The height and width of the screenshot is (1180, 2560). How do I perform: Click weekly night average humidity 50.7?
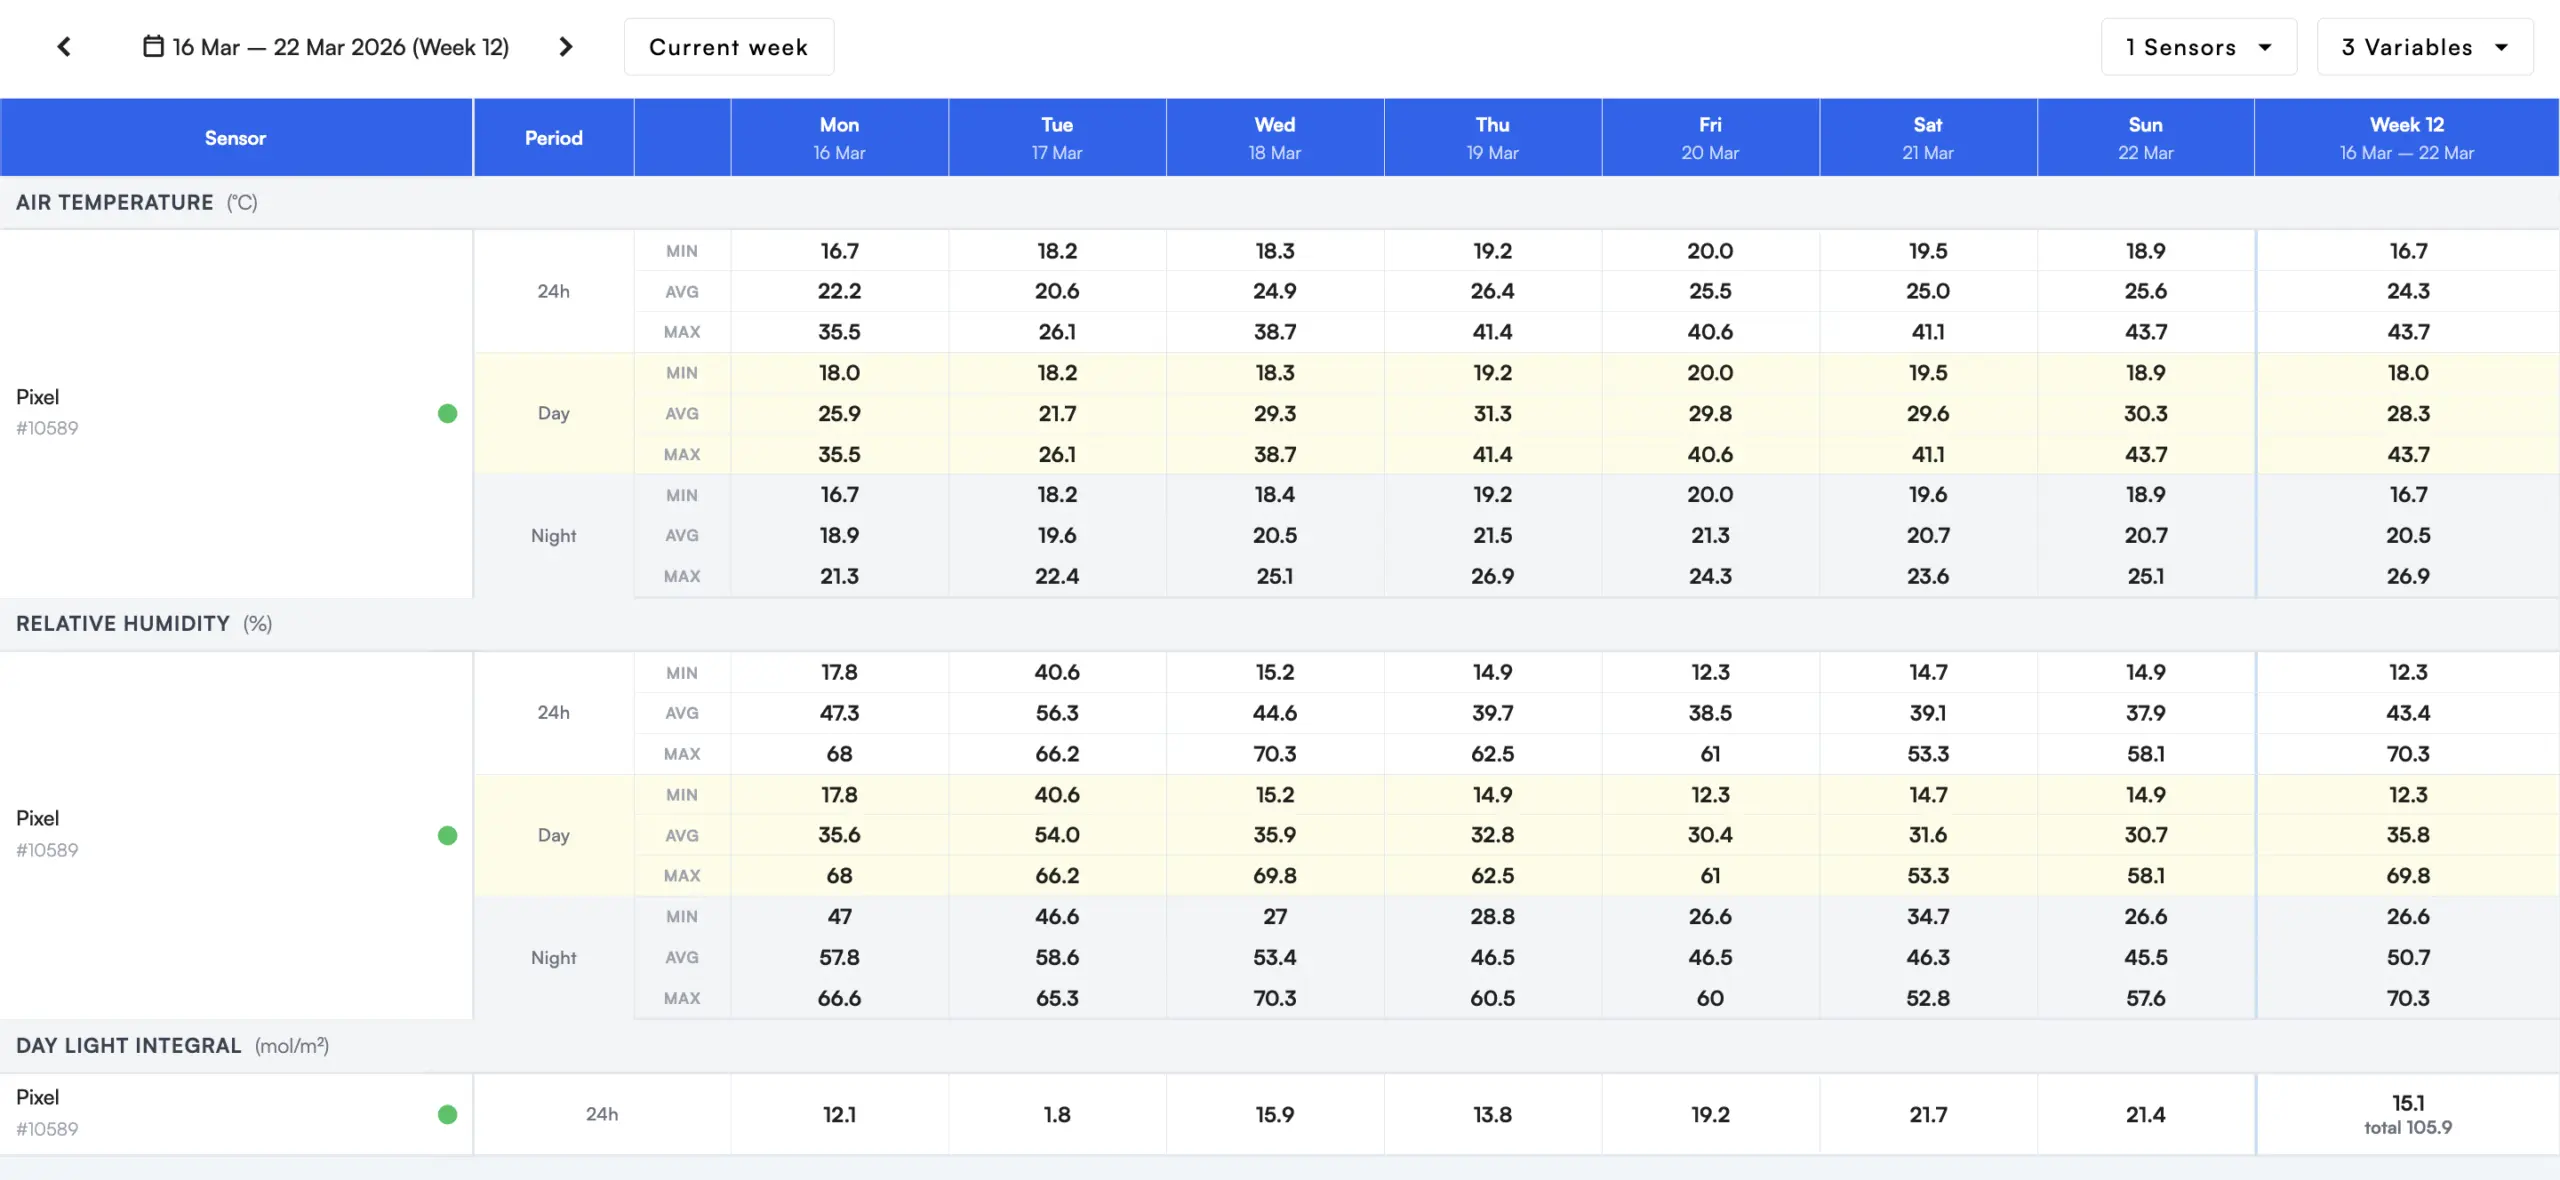[x=2408, y=958]
